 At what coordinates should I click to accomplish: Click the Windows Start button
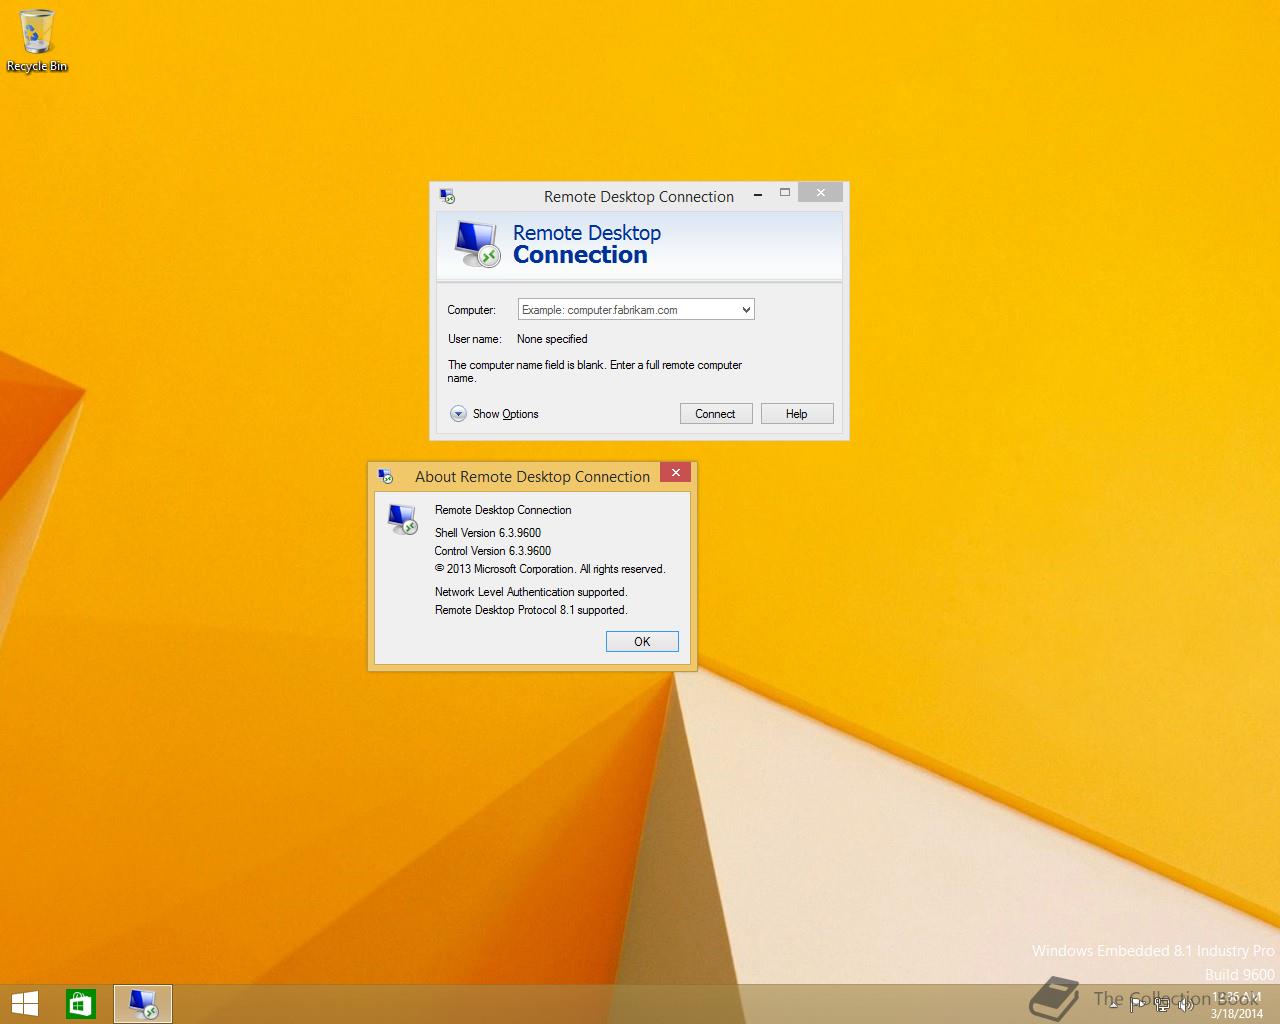(x=24, y=1004)
